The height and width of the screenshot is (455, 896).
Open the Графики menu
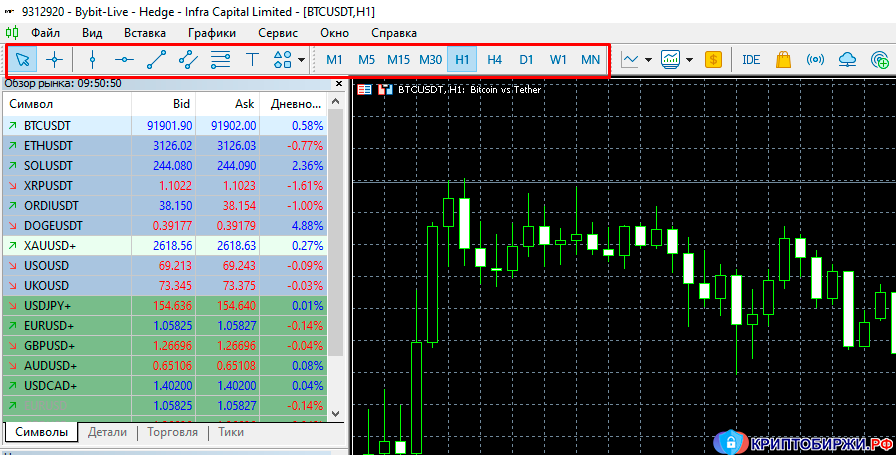tap(211, 33)
